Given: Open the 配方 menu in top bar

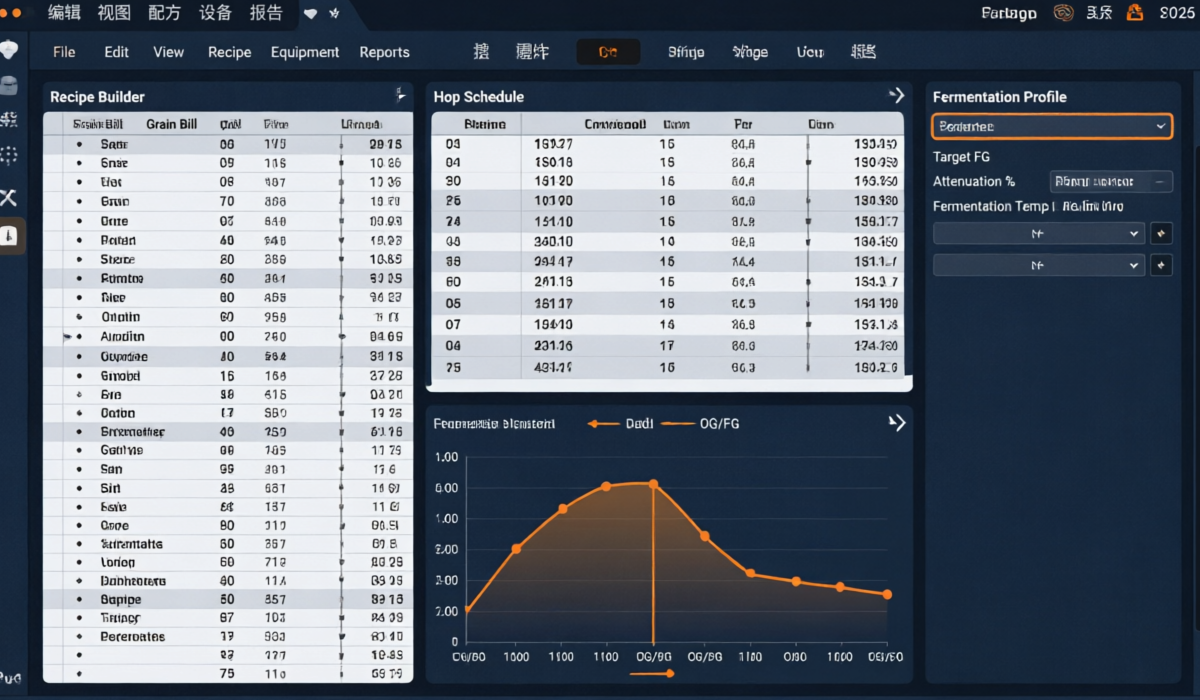Looking at the screenshot, I should tap(164, 13).
